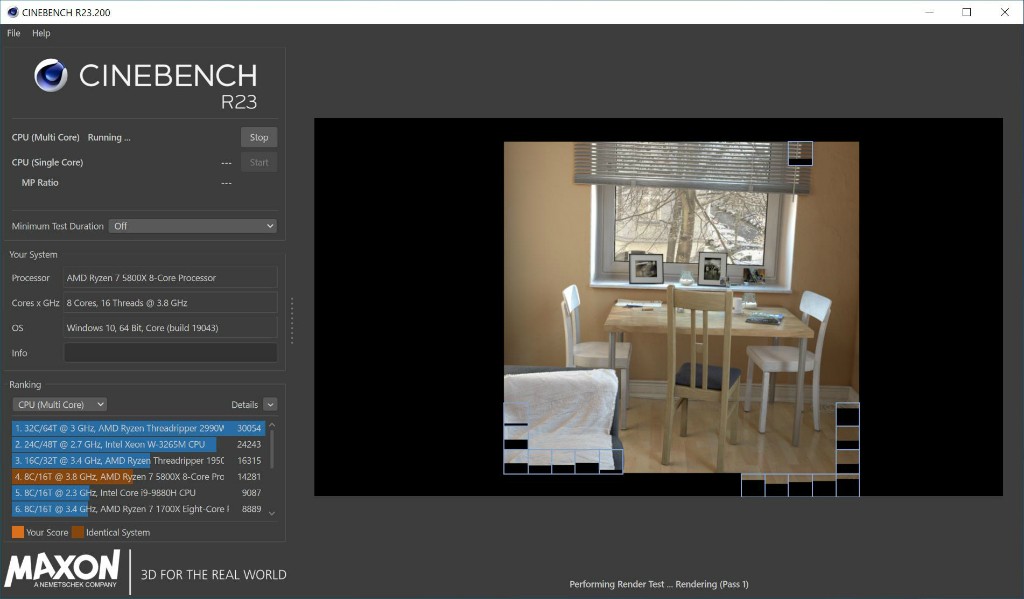1024x599 pixels.
Task: Click the score 30054 in ranking
Action: [249, 429]
